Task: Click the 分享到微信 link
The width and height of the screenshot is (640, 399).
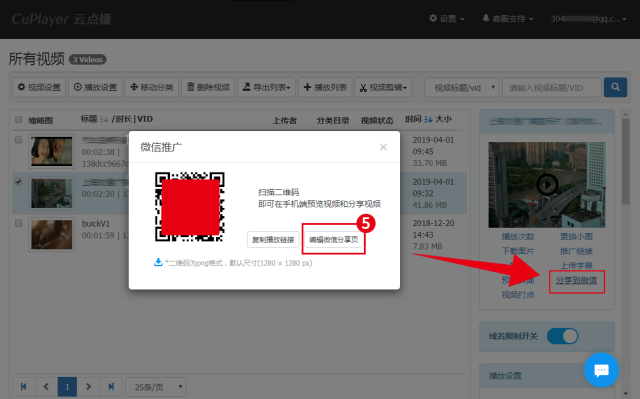Action: click(x=576, y=281)
